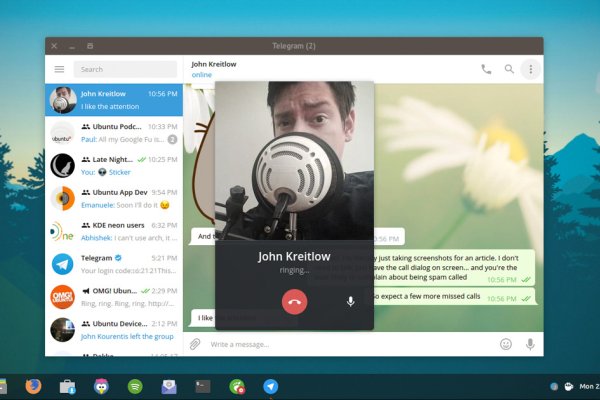Record a voice message with microphone icon
This screenshot has height=400, width=600.
[530, 344]
